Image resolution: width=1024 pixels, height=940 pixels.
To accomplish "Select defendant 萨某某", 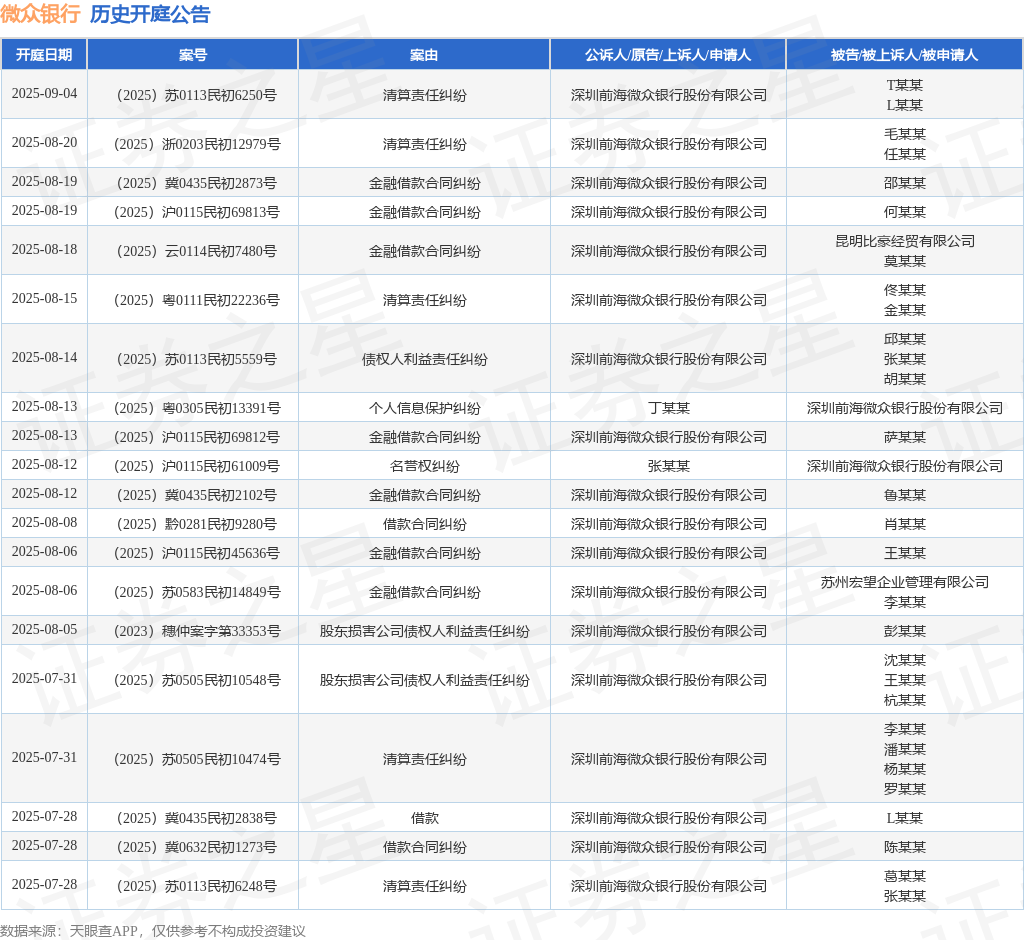I will 904,437.
